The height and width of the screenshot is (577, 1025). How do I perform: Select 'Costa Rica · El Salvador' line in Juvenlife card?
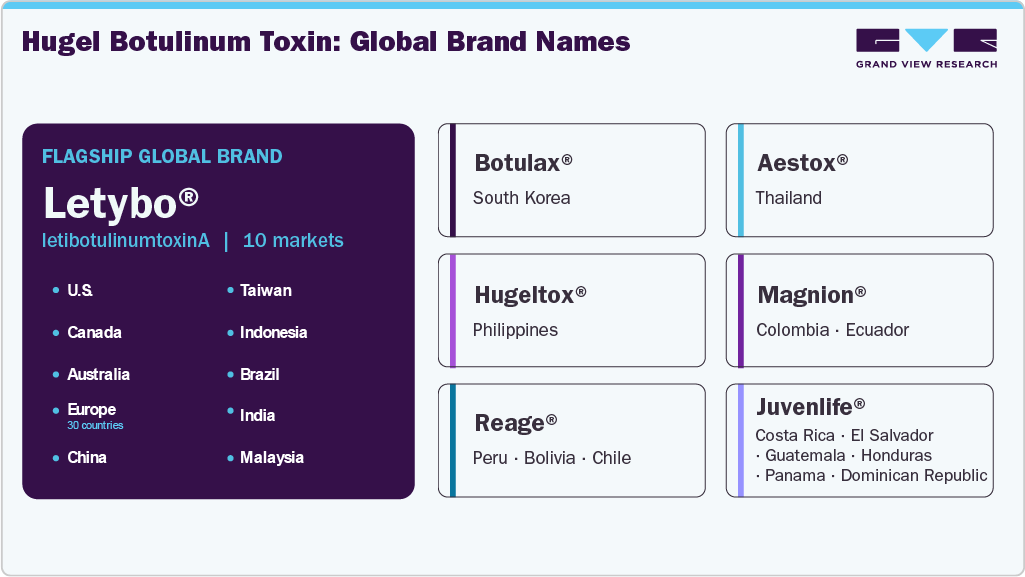[x=844, y=435]
